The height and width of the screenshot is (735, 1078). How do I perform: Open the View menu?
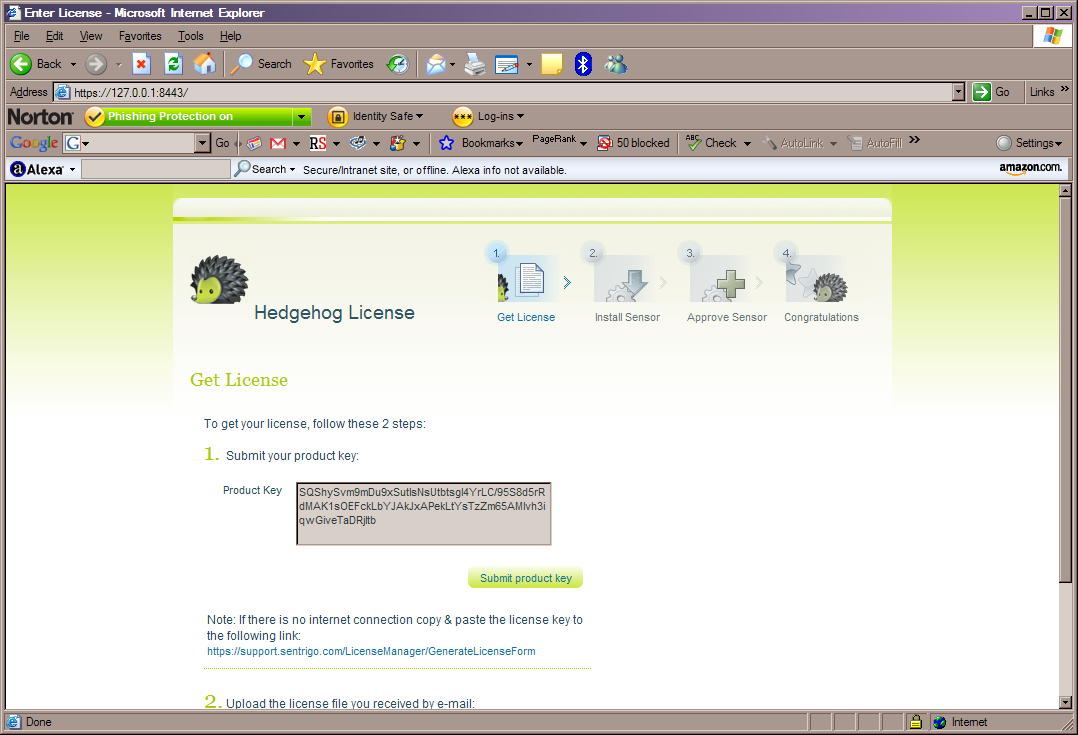91,36
